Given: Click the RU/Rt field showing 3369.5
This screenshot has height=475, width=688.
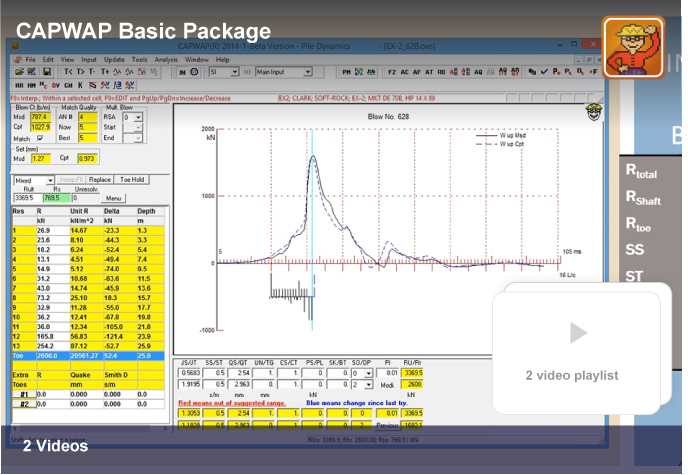Looking at the screenshot, I should tap(412, 373).
